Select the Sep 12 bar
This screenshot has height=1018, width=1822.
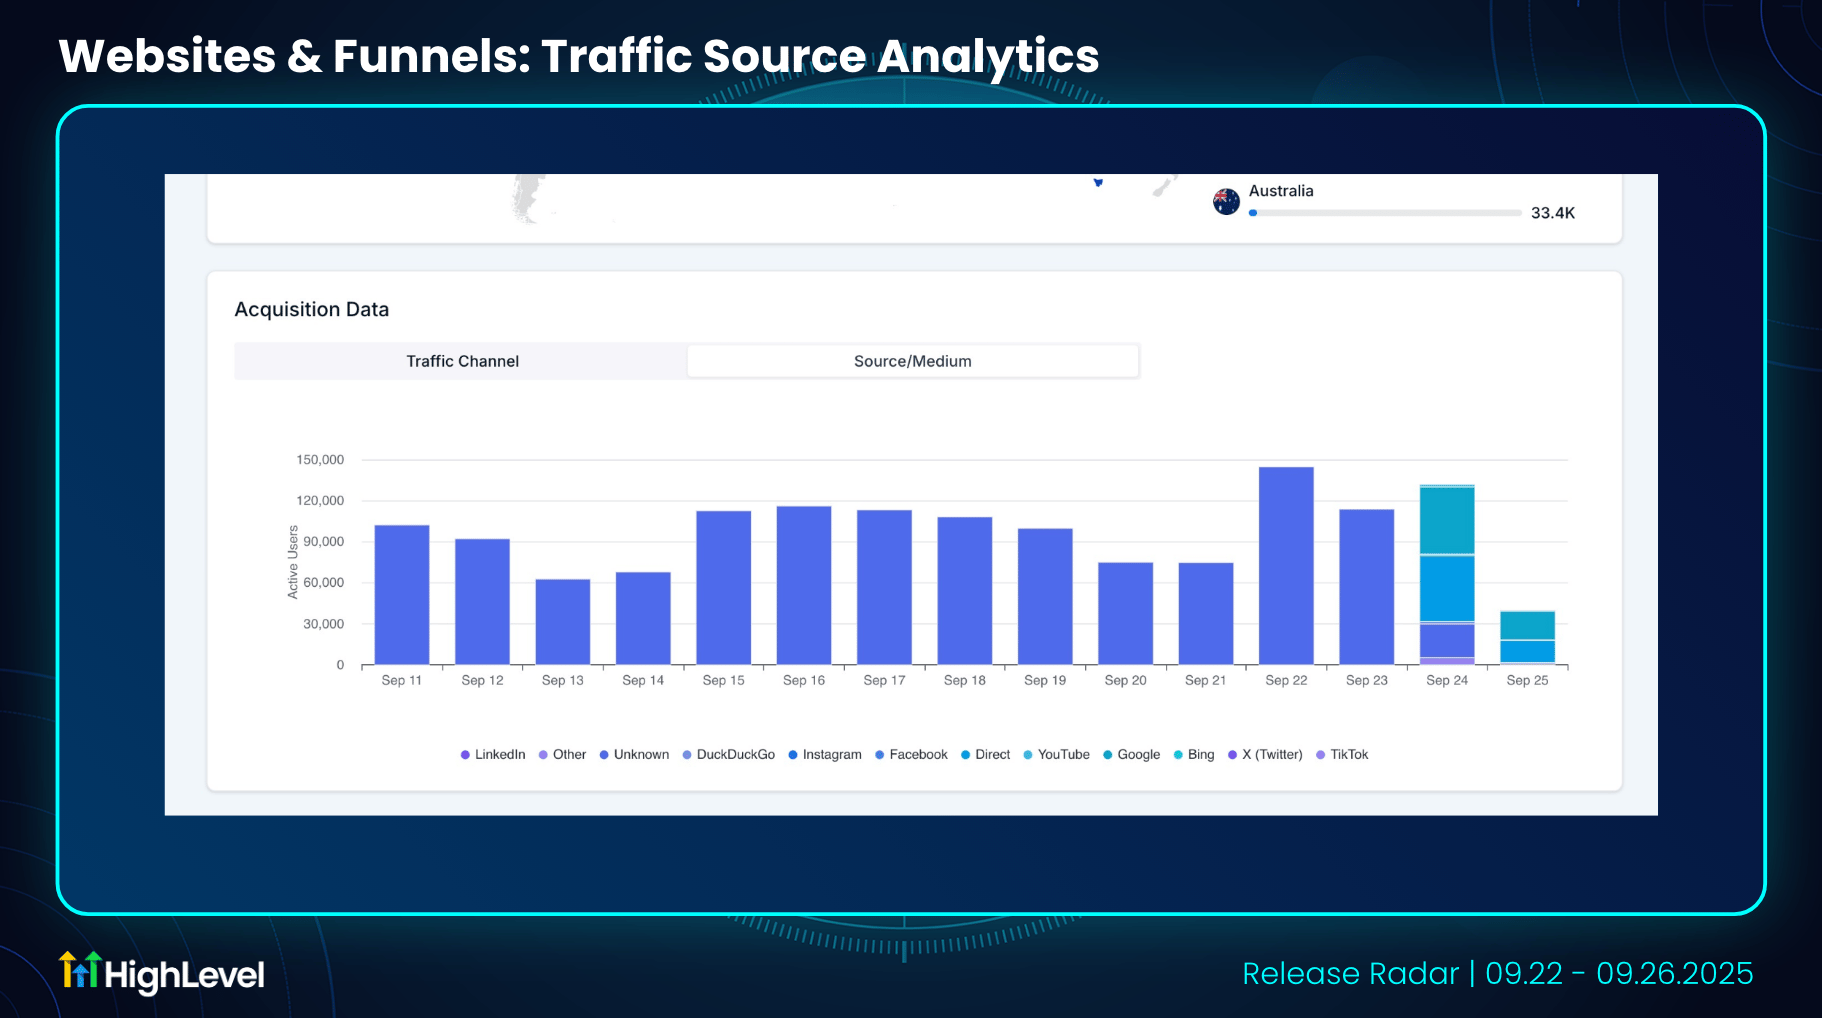482,602
